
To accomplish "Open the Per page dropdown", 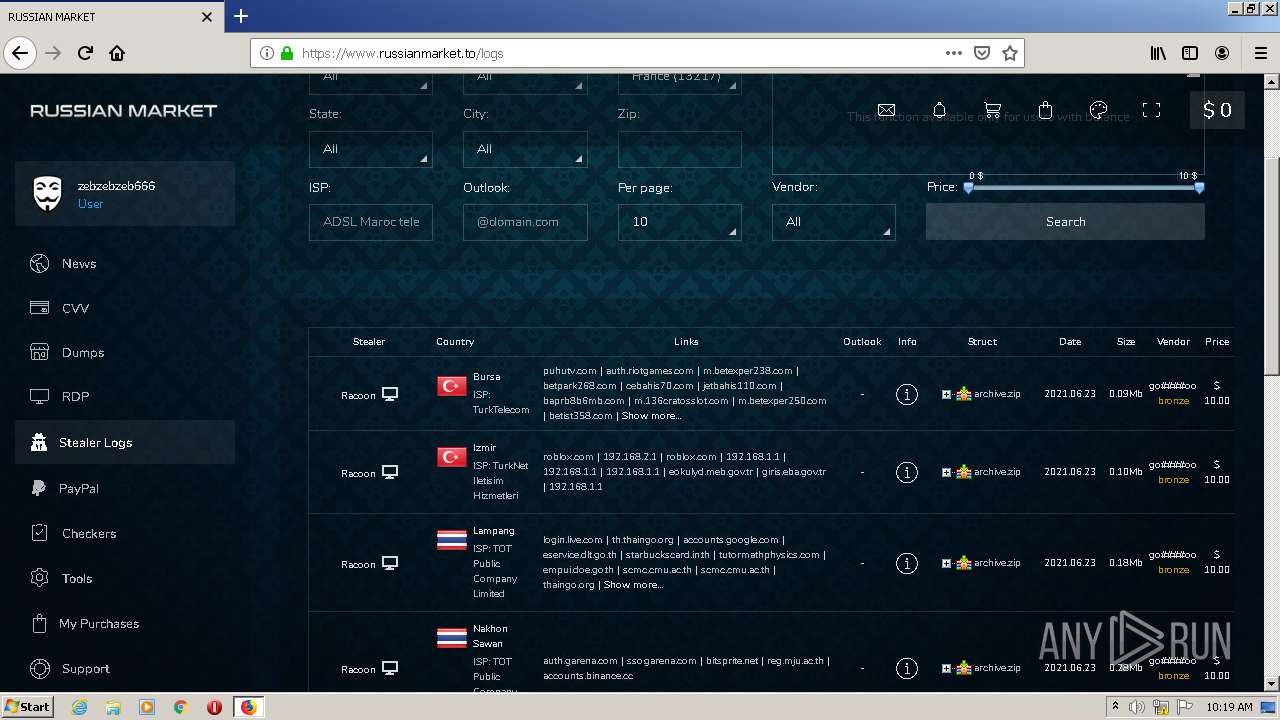I will tap(680, 222).
